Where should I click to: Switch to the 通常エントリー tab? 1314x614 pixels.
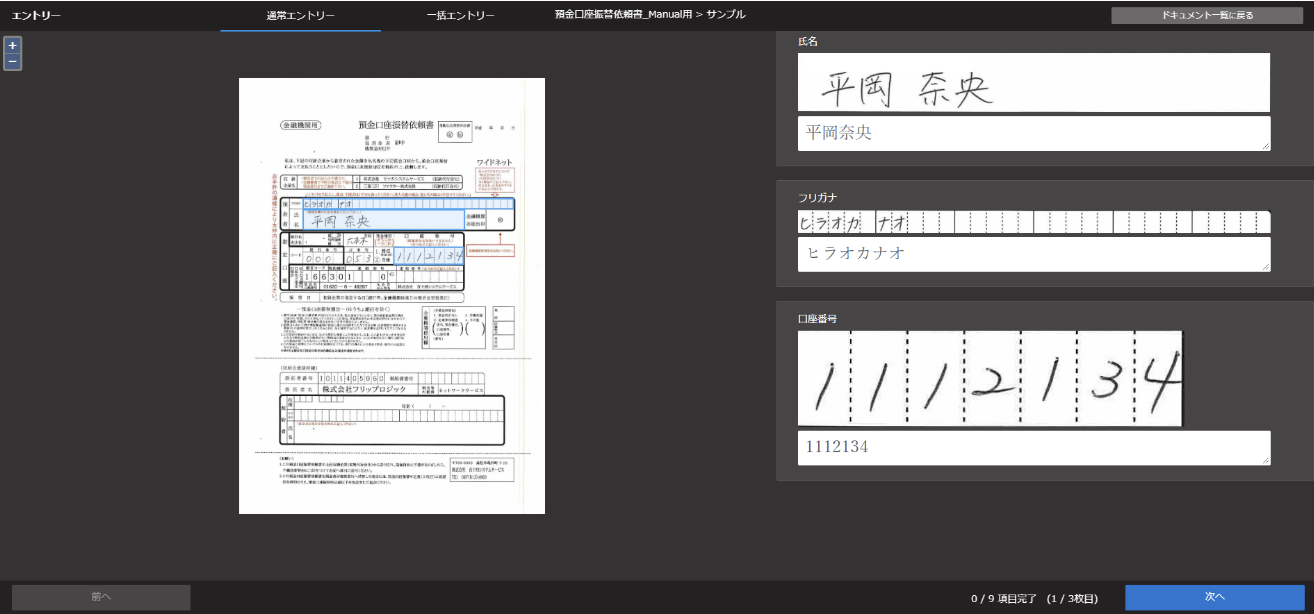tap(300, 16)
